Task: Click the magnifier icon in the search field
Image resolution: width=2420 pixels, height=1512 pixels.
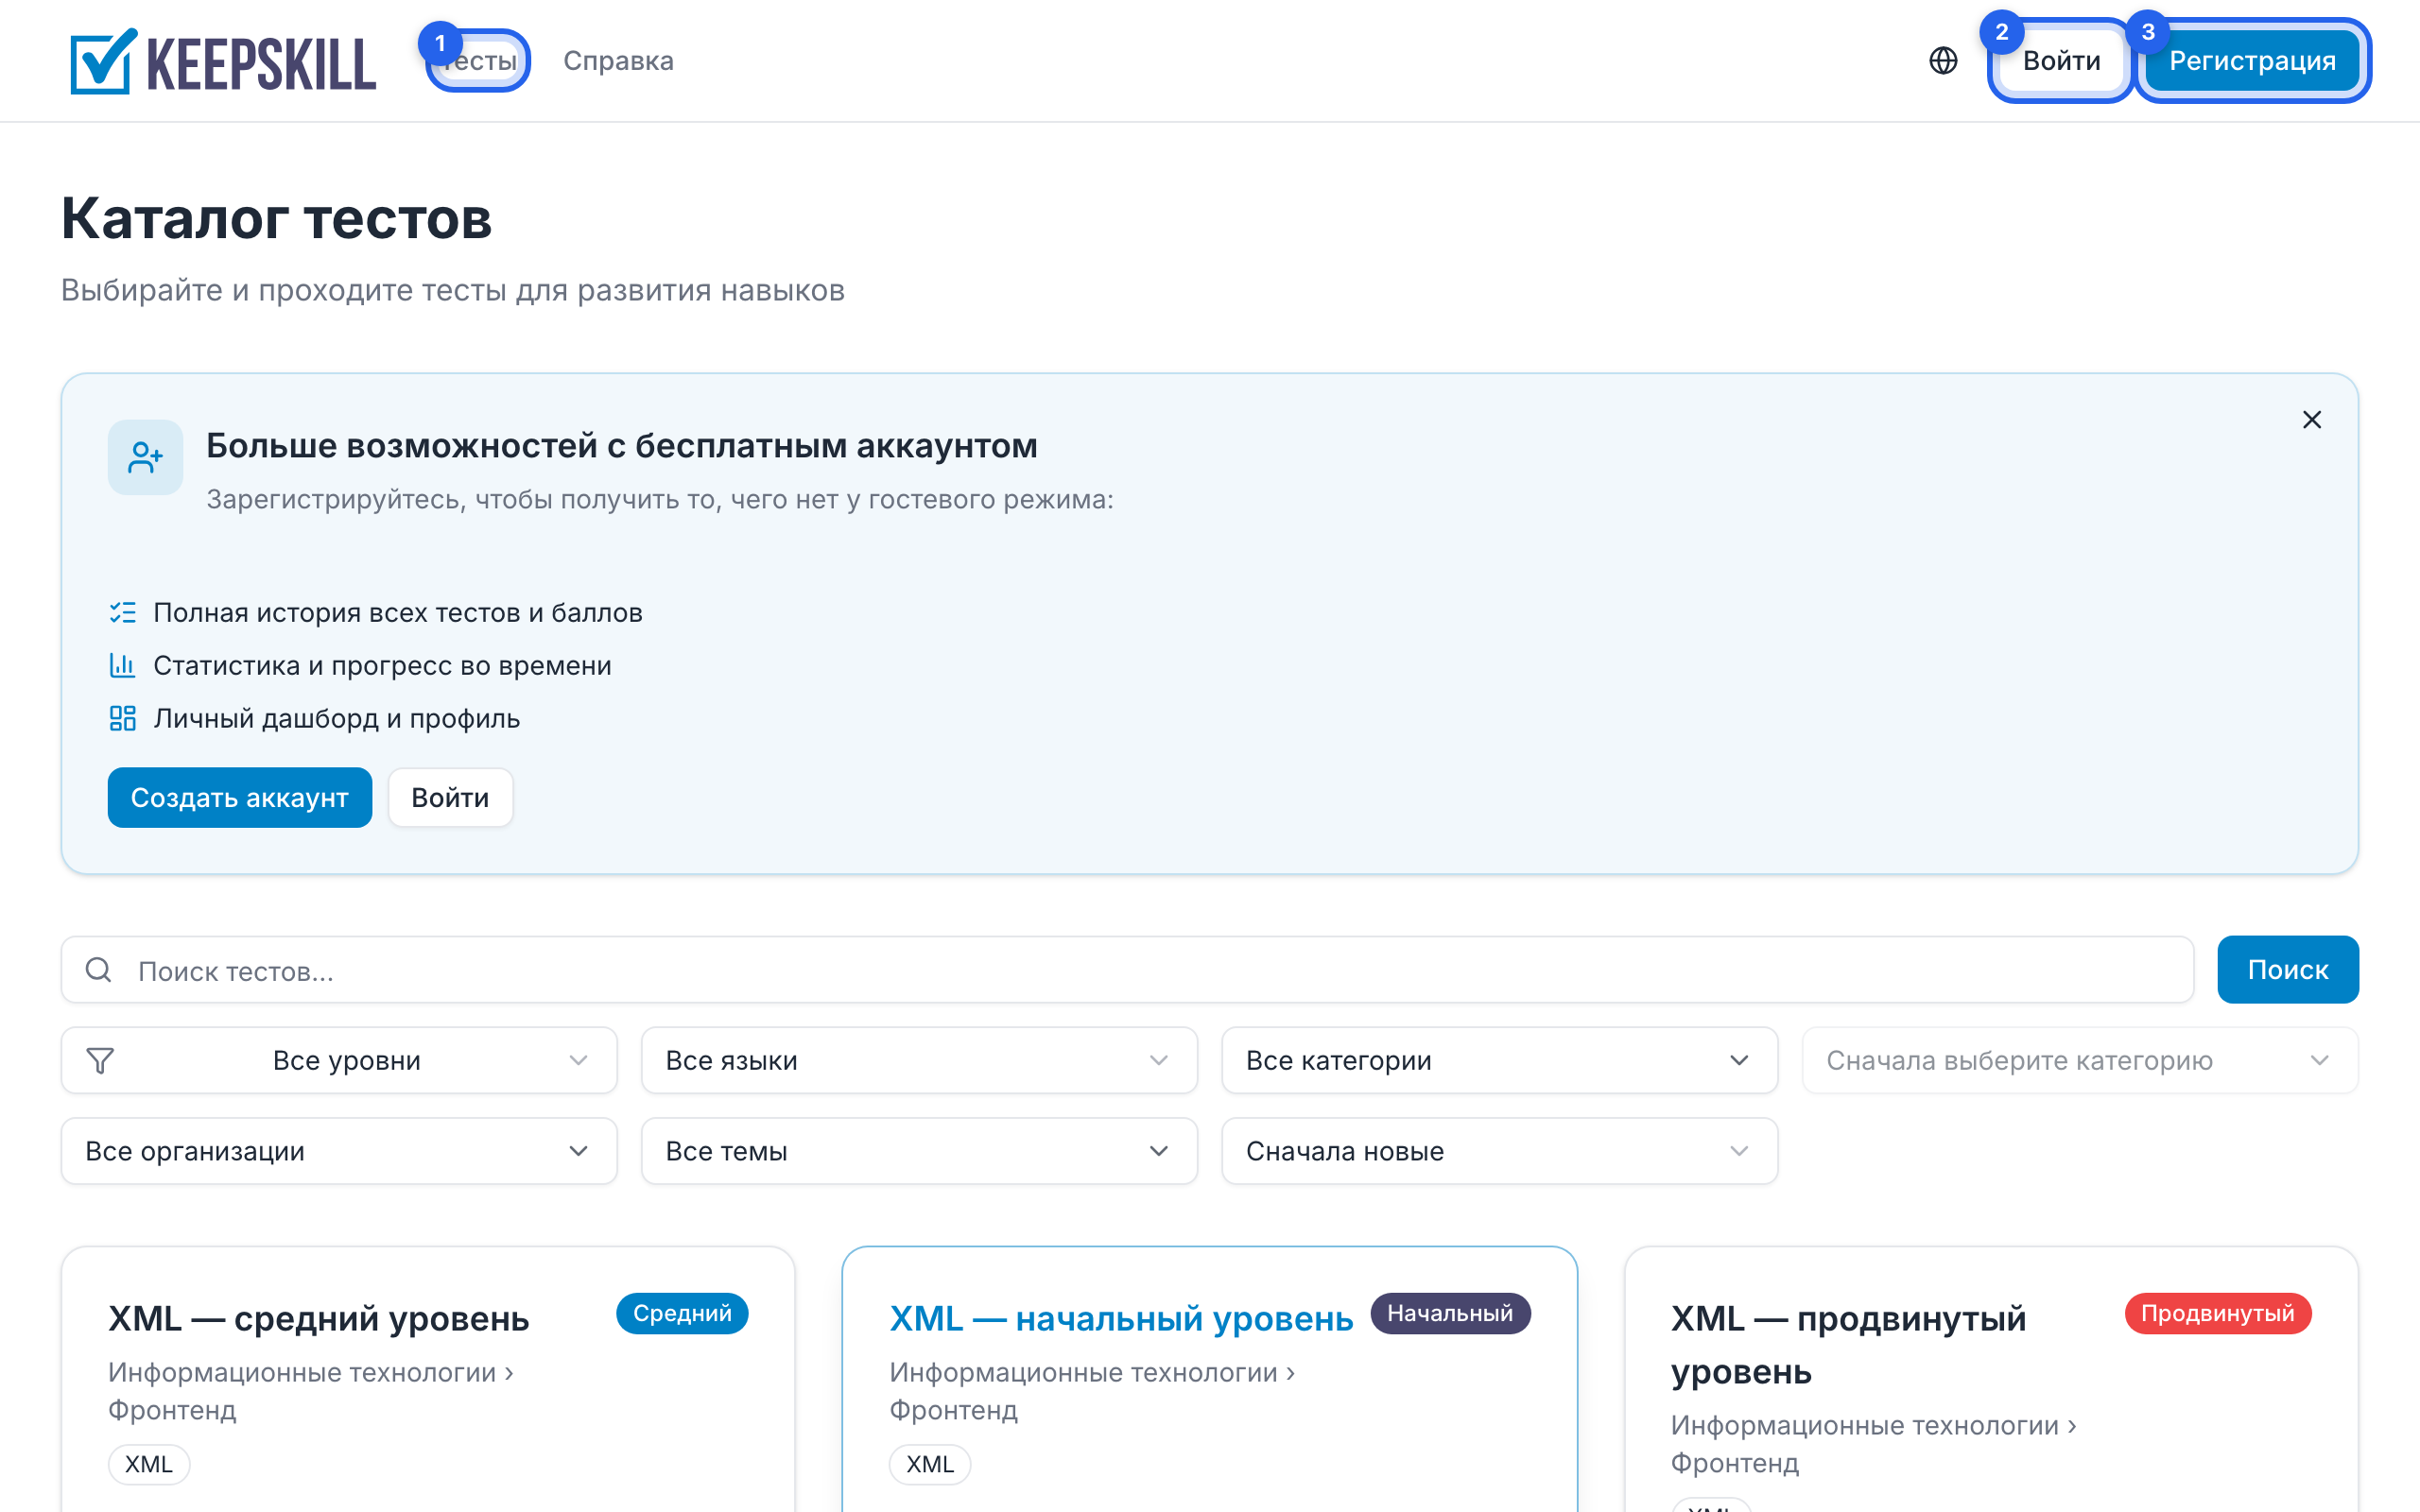Action: coord(98,970)
